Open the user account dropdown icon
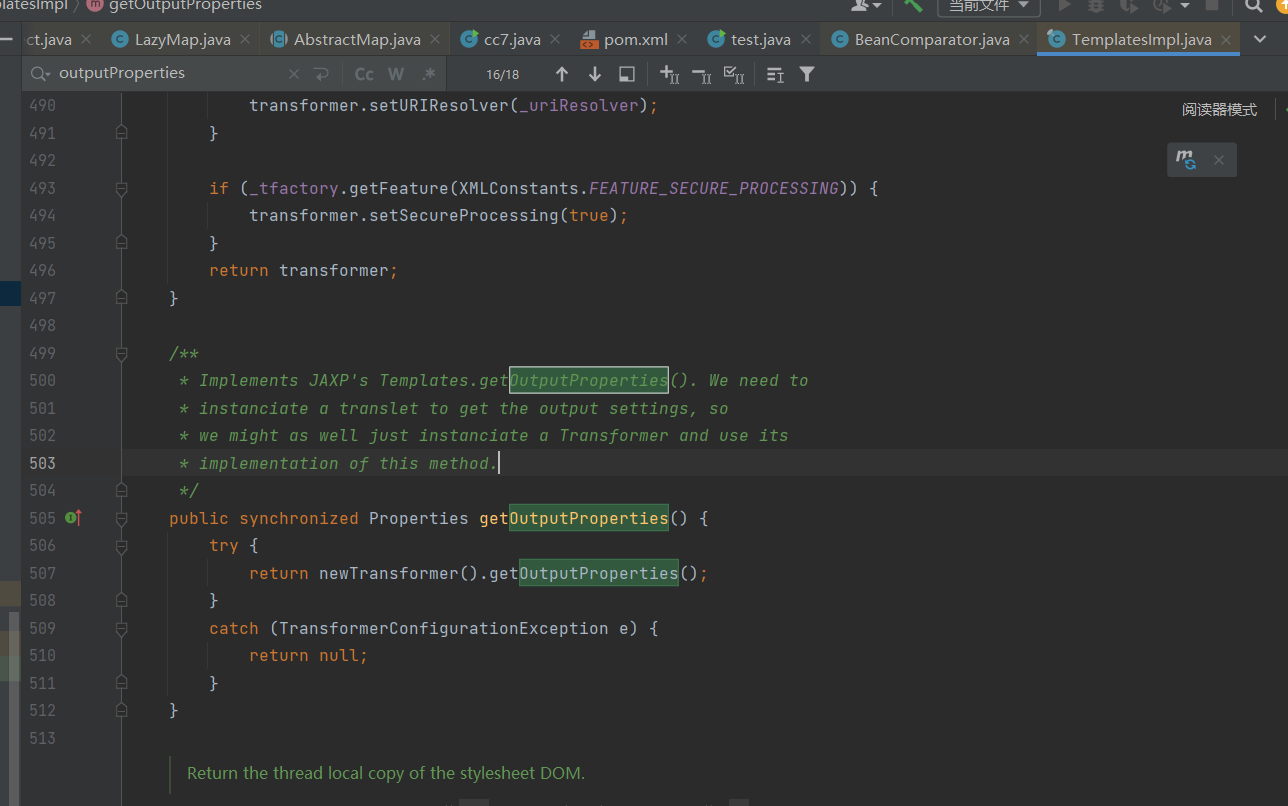This screenshot has width=1288, height=806. pos(866,5)
